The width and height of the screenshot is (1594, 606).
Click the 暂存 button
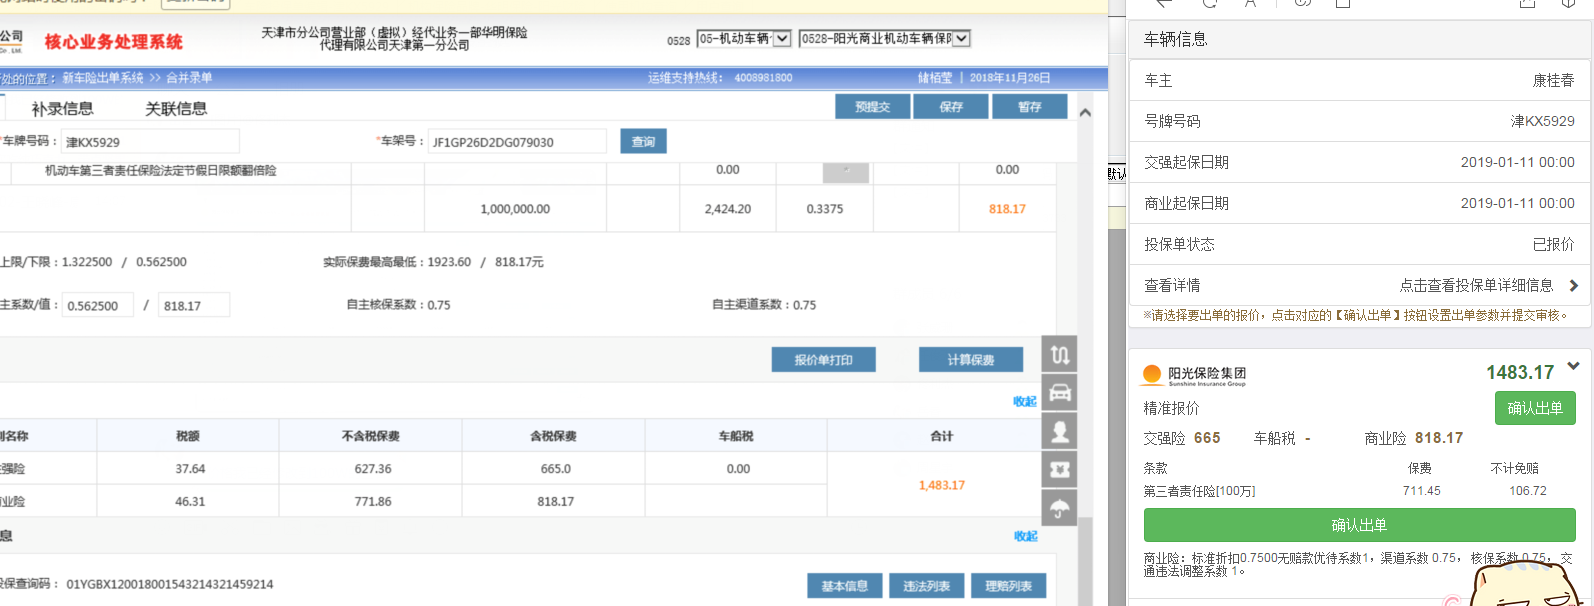click(x=1030, y=107)
